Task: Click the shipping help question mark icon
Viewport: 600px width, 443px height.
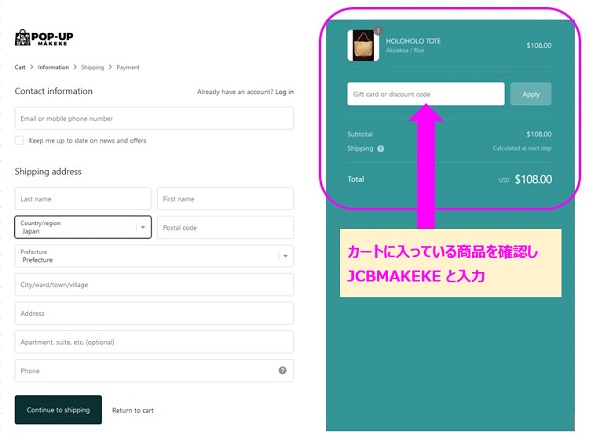Action: [380, 149]
